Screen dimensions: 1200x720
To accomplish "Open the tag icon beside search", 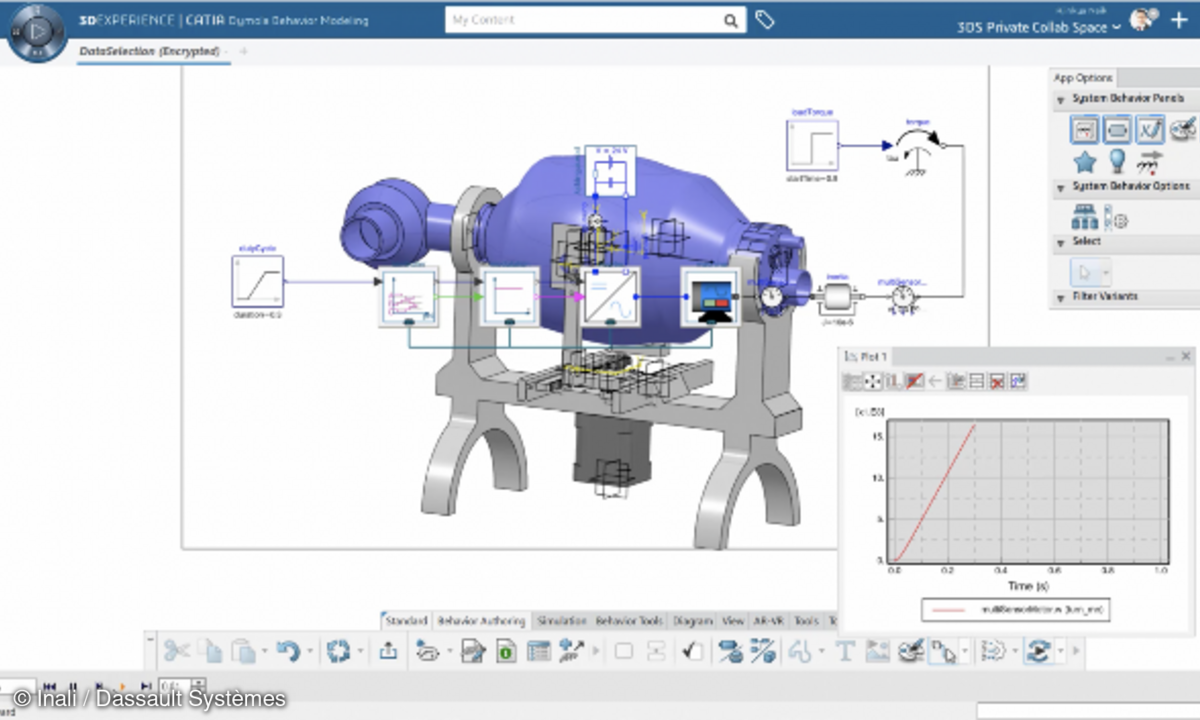I will click(764, 20).
